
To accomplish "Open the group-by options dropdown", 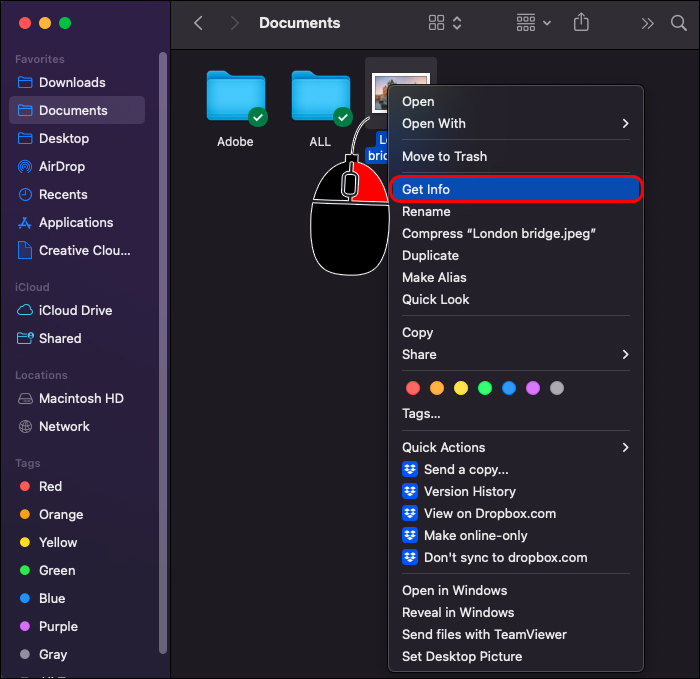I will pos(533,23).
